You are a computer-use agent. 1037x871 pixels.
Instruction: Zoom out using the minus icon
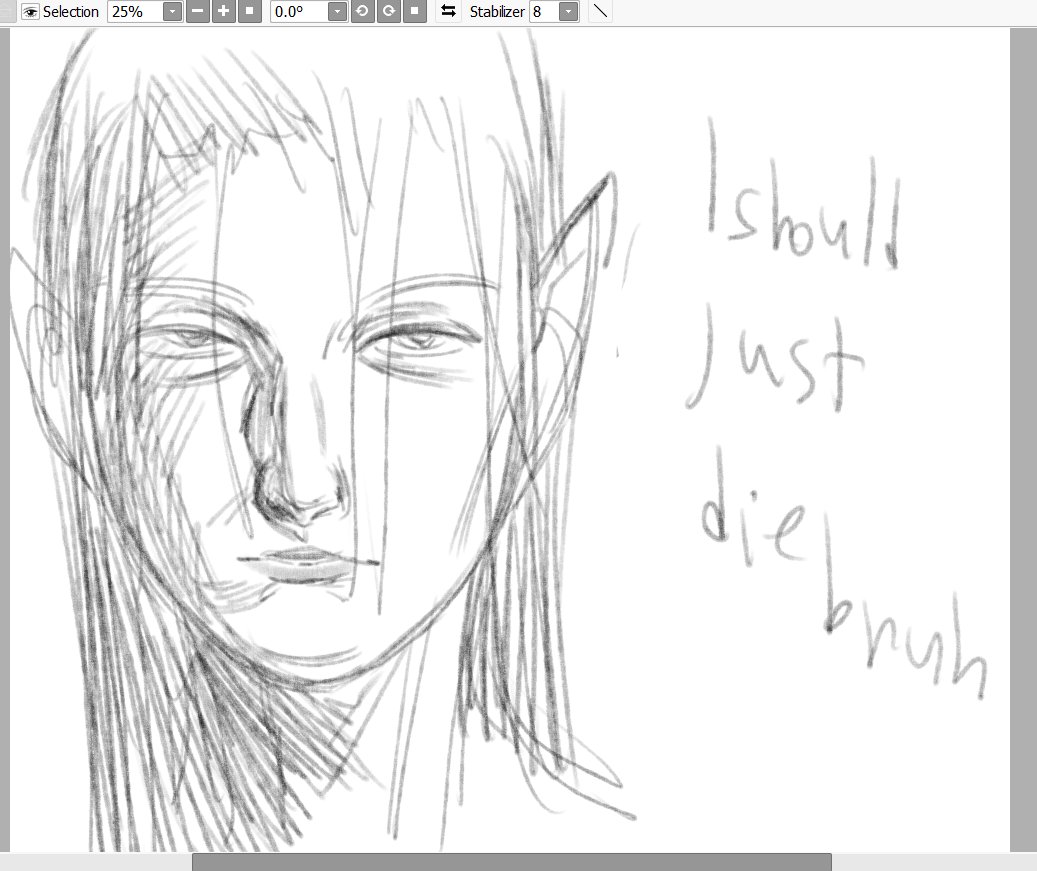(x=196, y=11)
